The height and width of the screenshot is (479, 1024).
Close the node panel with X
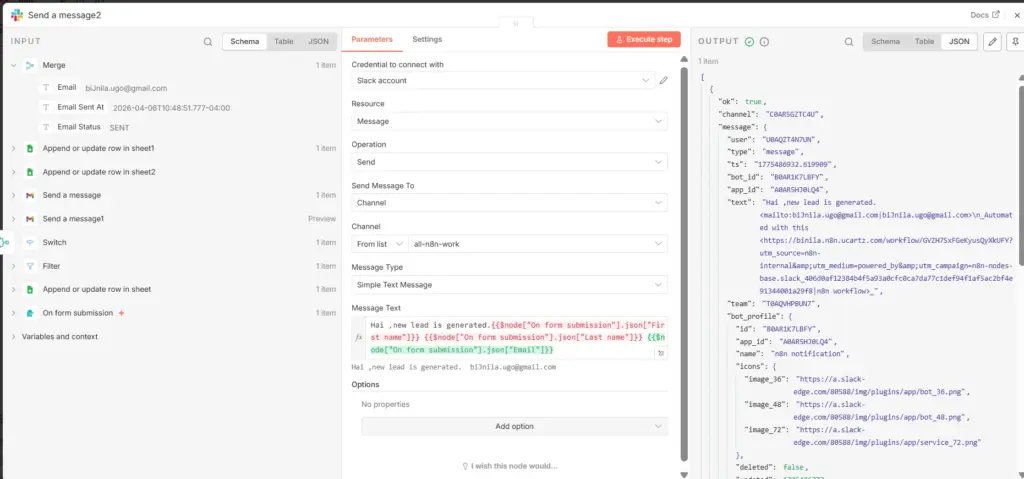click(1016, 15)
